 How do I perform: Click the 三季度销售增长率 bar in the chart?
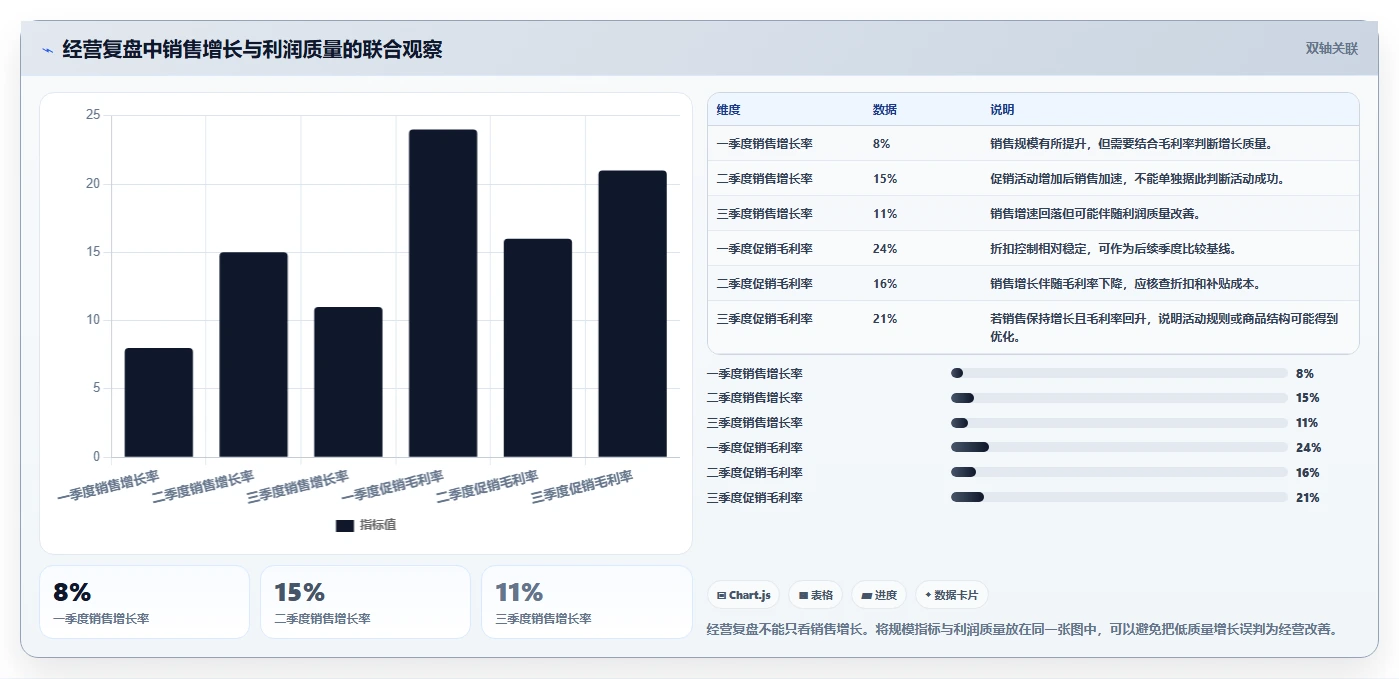pyautogui.click(x=348, y=382)
